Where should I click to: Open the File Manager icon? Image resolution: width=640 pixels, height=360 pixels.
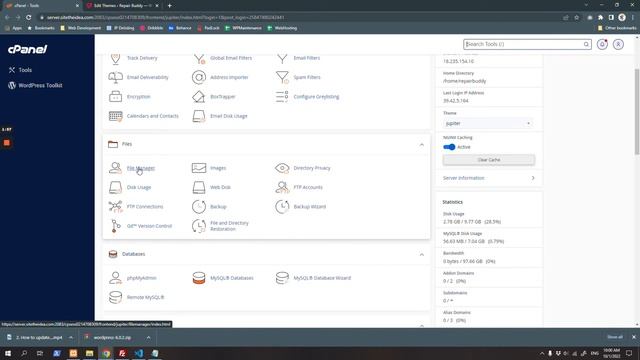116,168
